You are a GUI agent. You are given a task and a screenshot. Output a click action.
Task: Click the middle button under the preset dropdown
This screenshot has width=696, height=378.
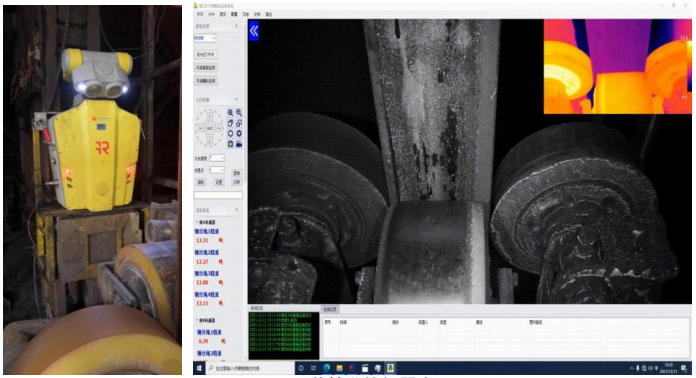coord(219,182)
